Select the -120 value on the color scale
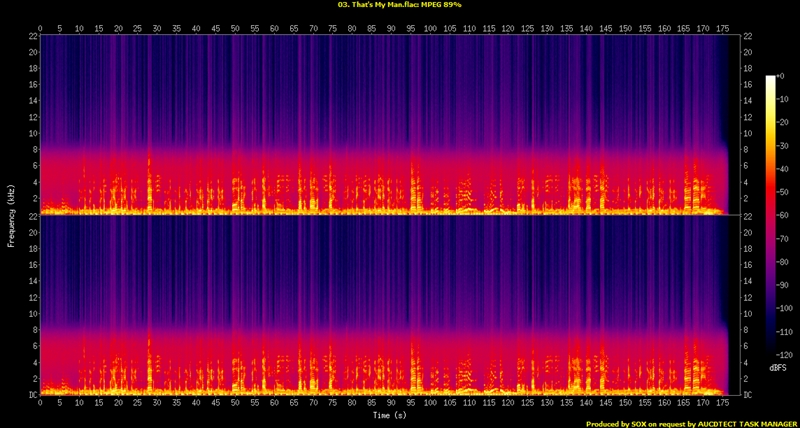800x428 pixels. point(787,355)
